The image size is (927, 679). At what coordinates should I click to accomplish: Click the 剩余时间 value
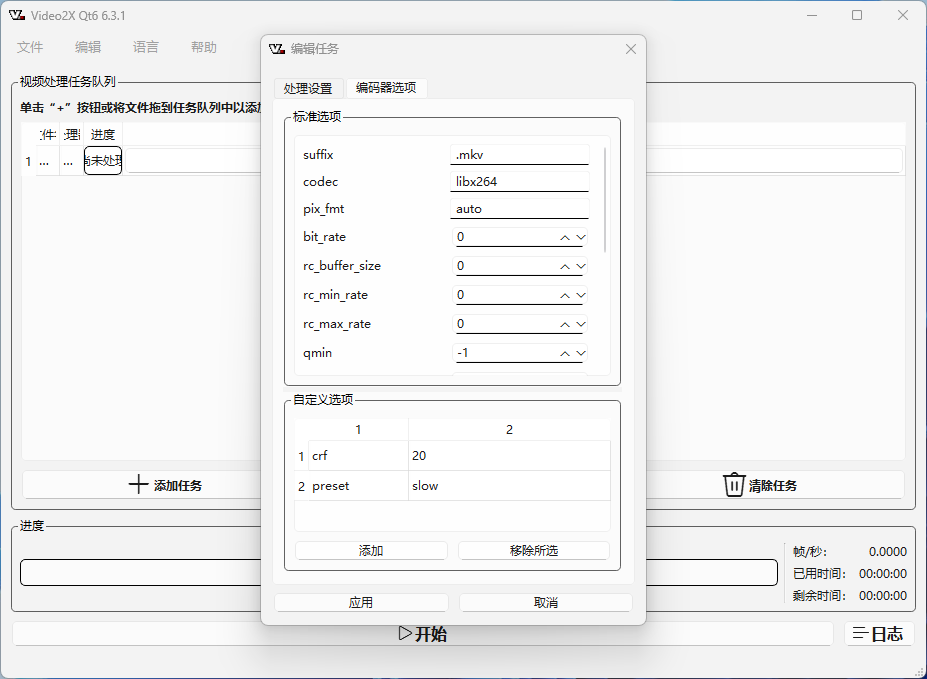click(883, 596)
